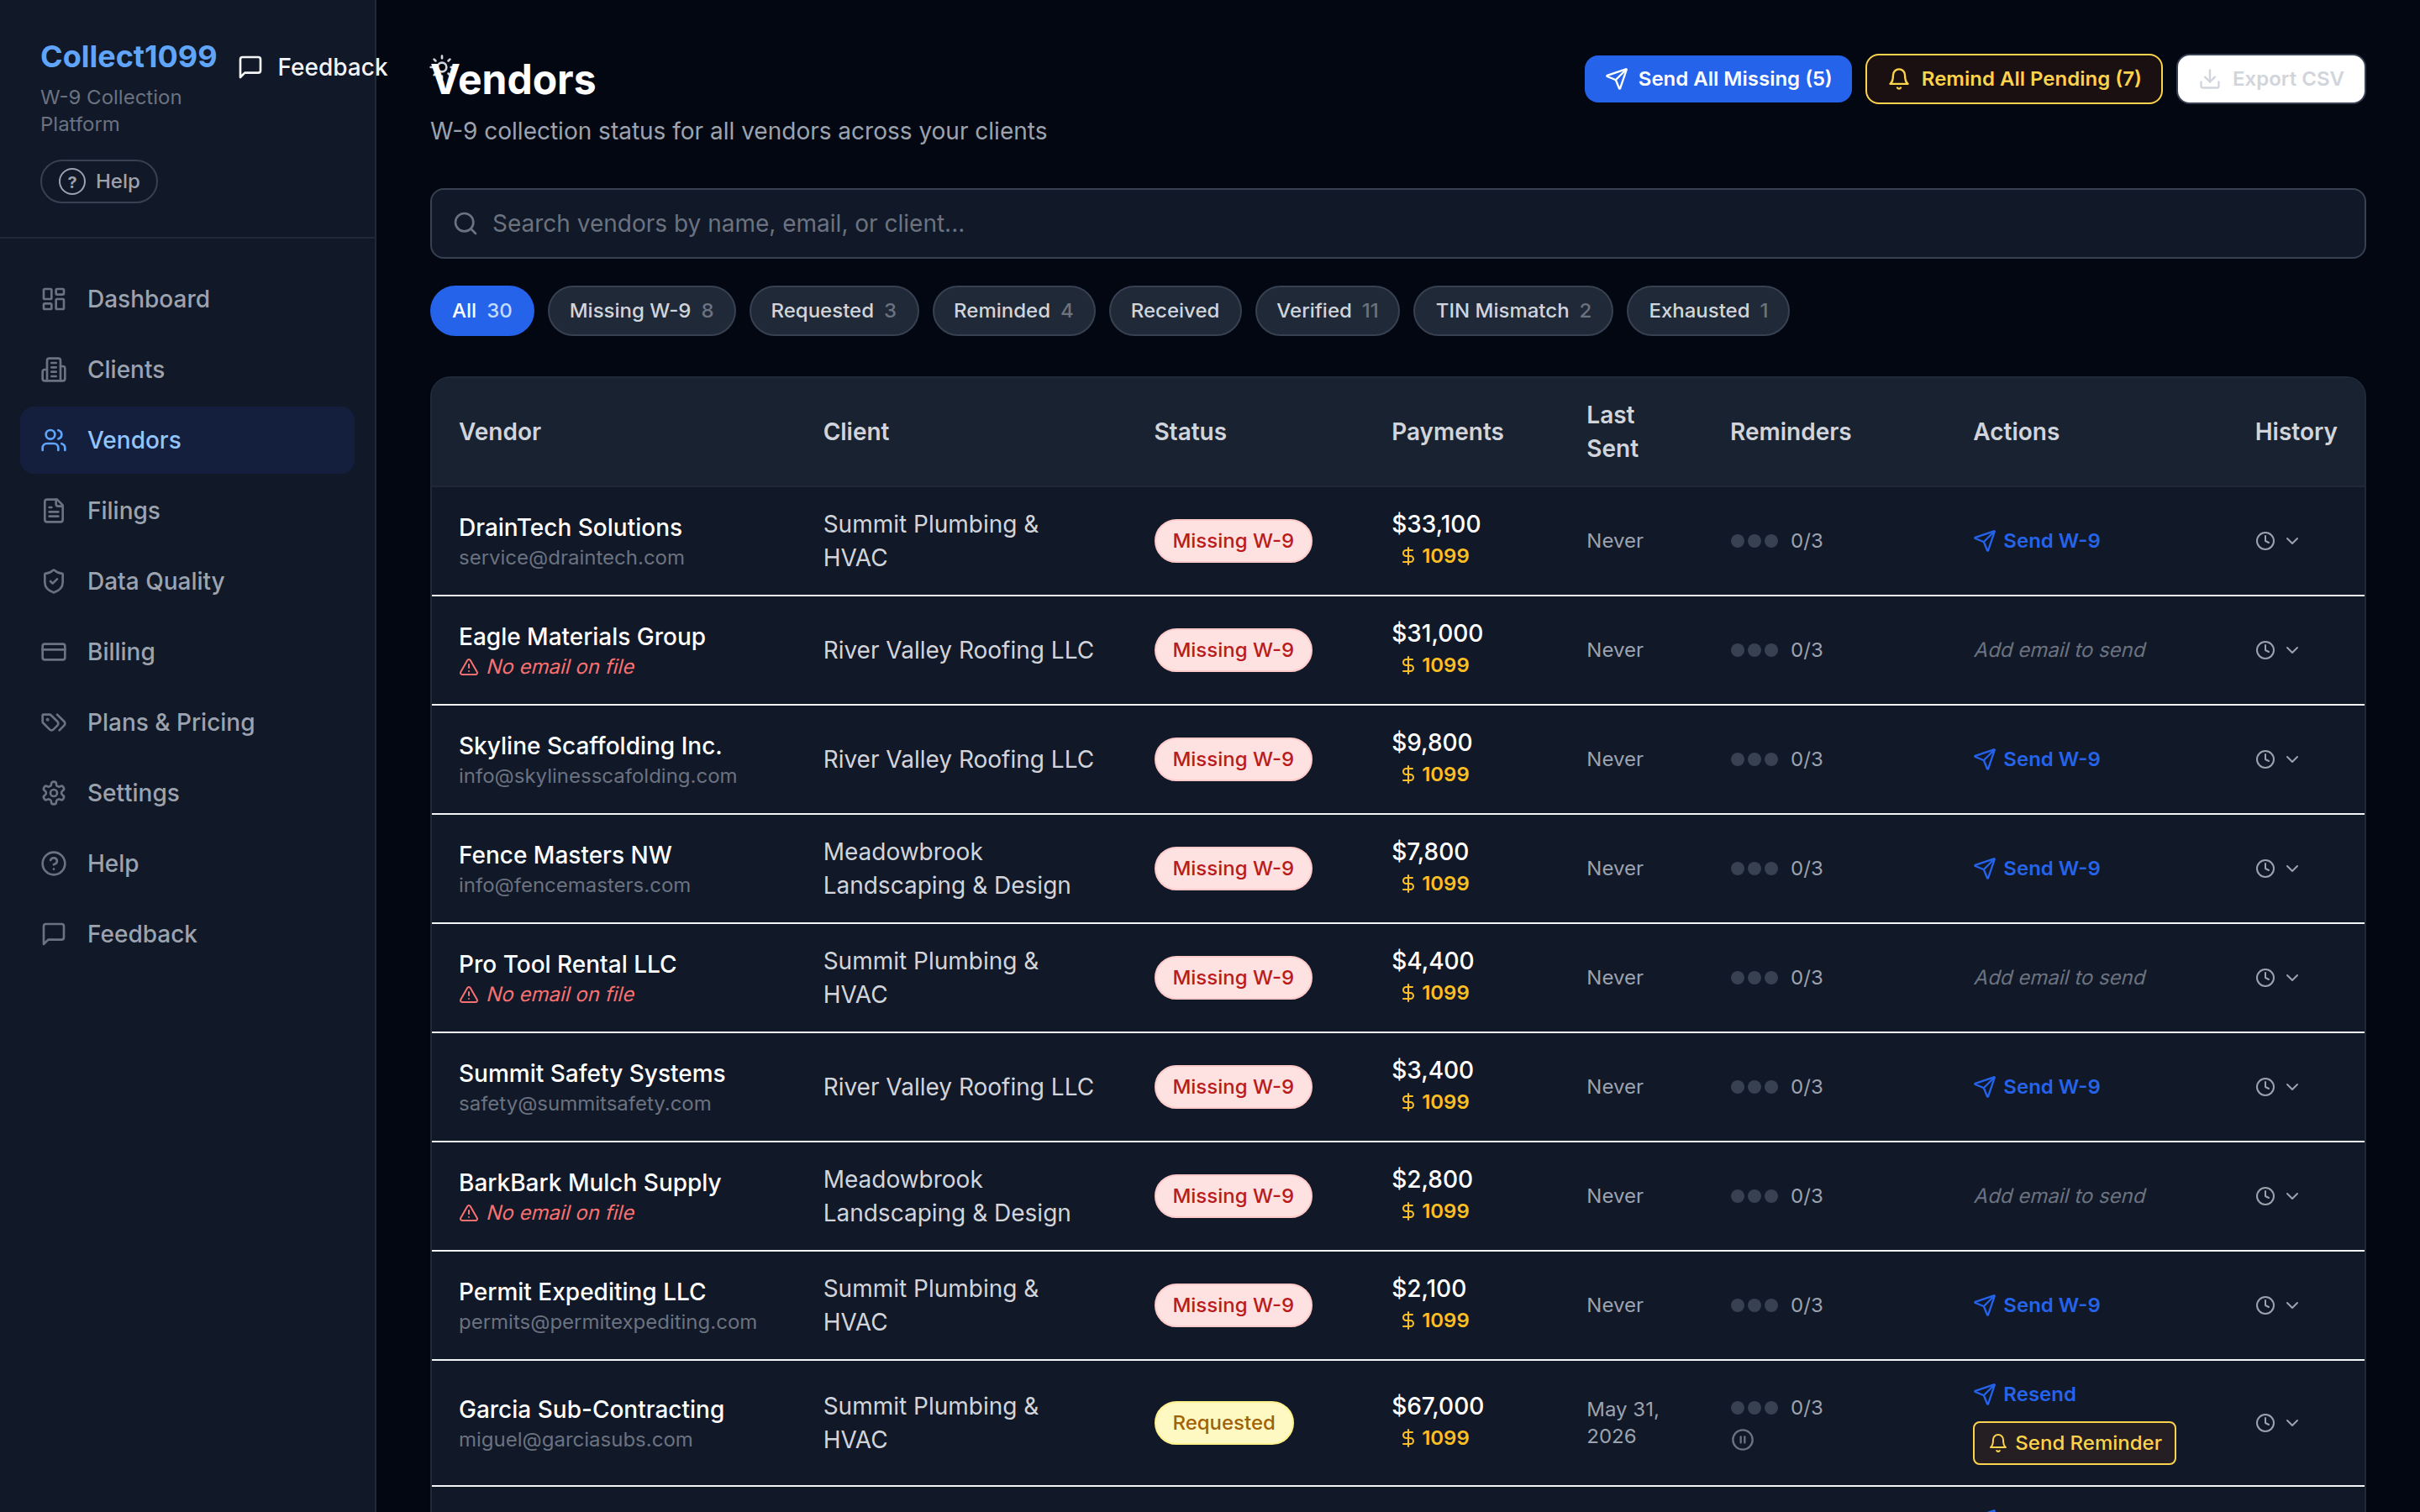Click DrainTech Solutions vendor name
The image size is (2420, 1512).
tap(570, 527)
